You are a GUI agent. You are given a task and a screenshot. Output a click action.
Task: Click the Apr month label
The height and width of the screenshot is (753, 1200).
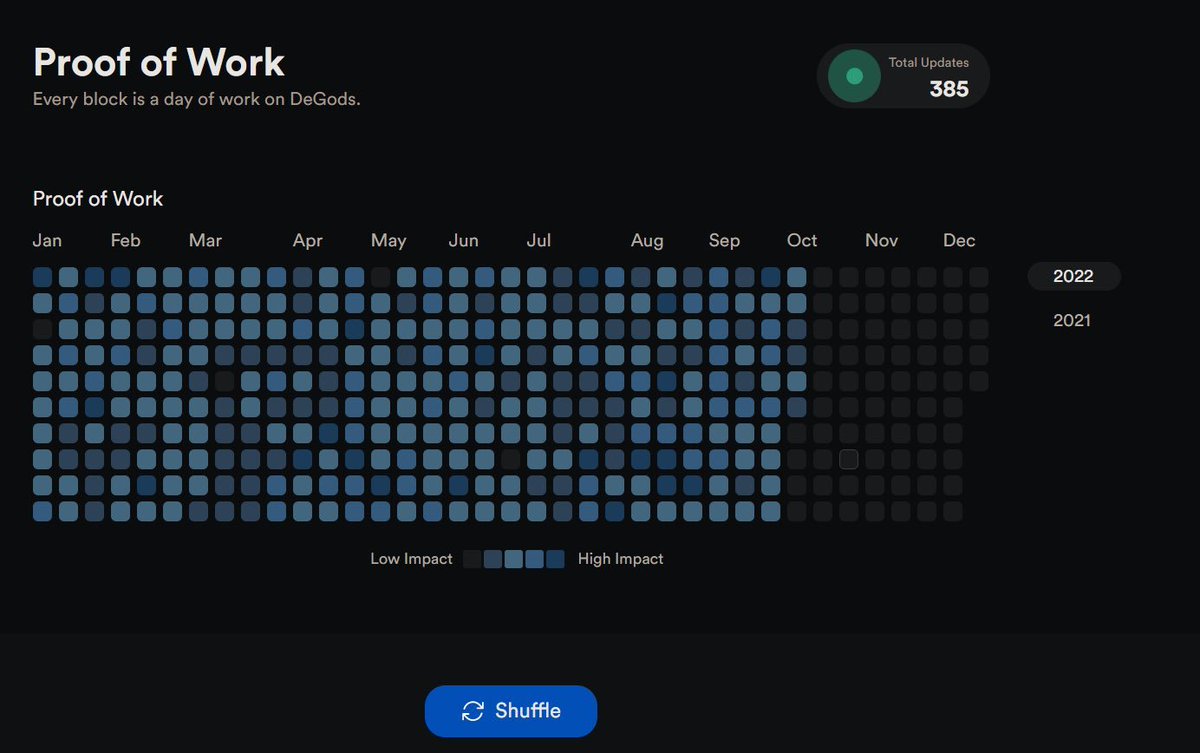[308, 240]
